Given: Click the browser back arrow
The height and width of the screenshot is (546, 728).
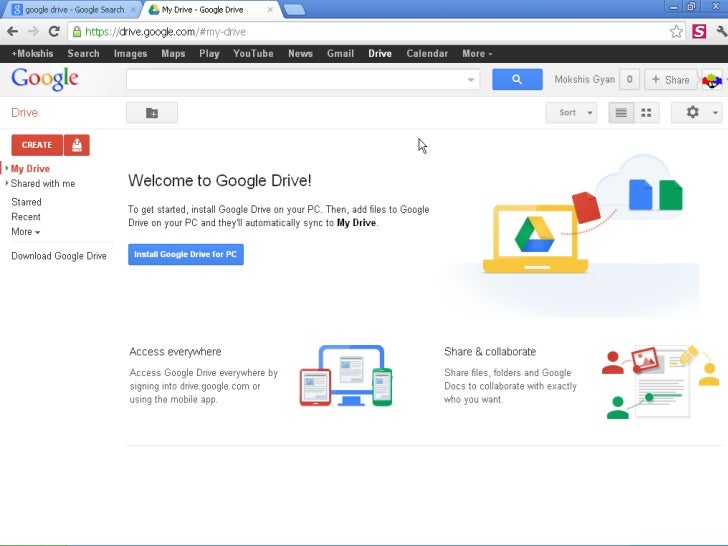Looking at the screenshot, I should point(13,32).
